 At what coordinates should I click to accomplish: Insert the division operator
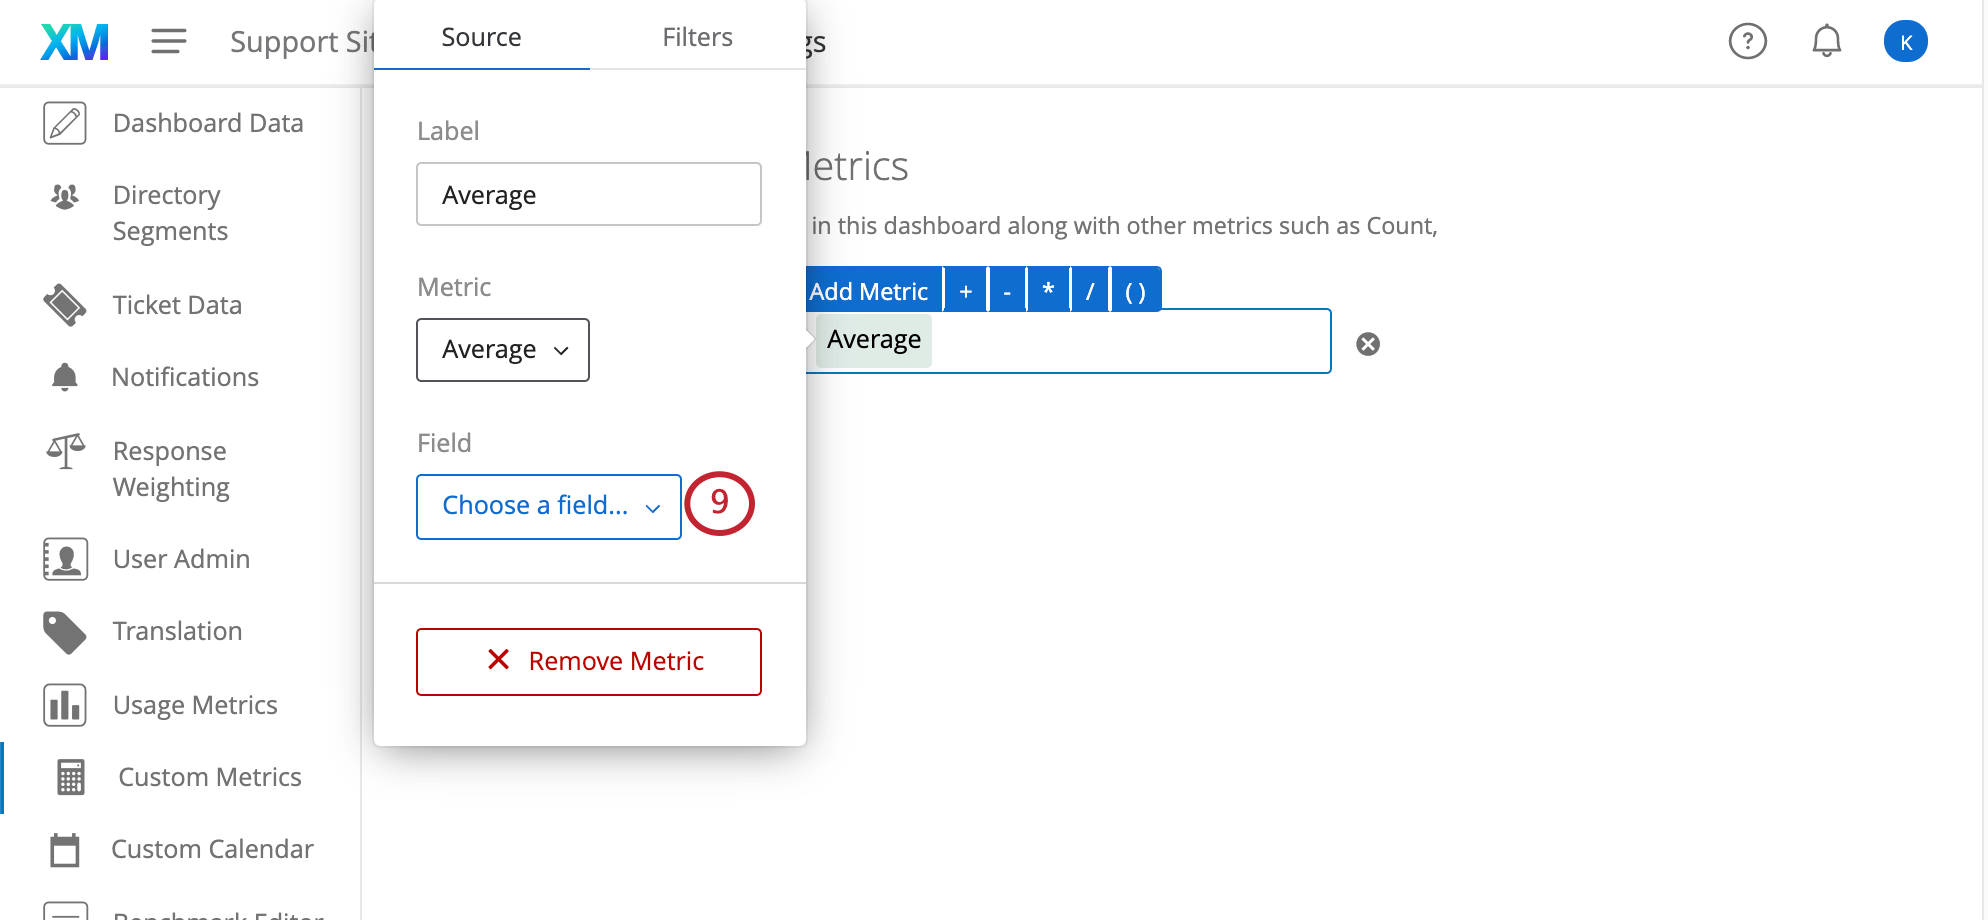[x=1089, y=291]
